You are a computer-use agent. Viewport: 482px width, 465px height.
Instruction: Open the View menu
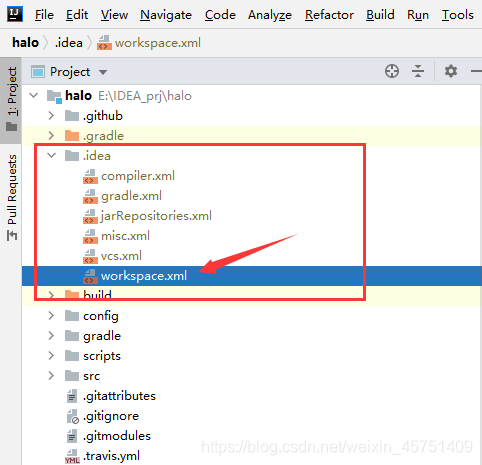click(114, 15)
